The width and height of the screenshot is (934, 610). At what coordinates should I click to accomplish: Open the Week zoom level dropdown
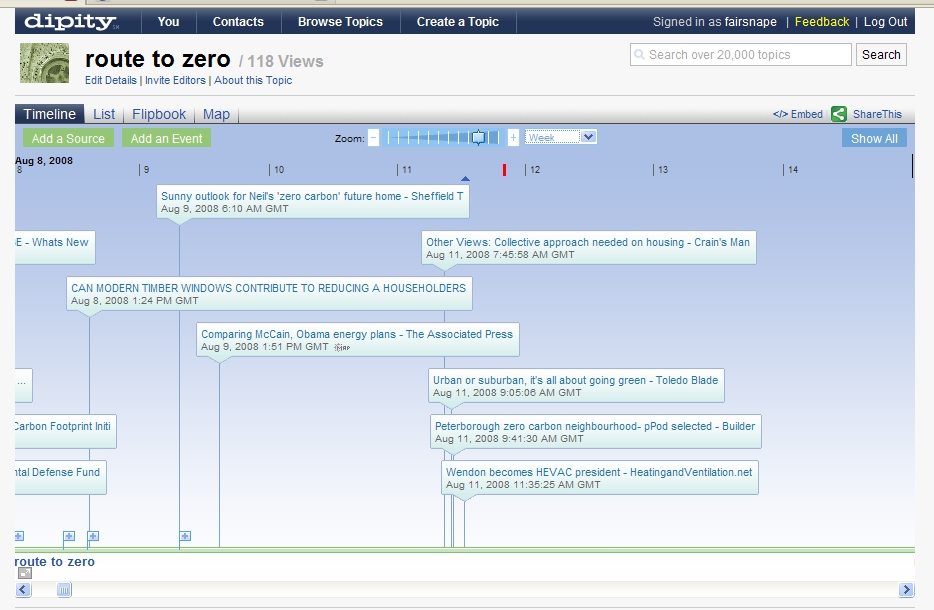point(561,138)
